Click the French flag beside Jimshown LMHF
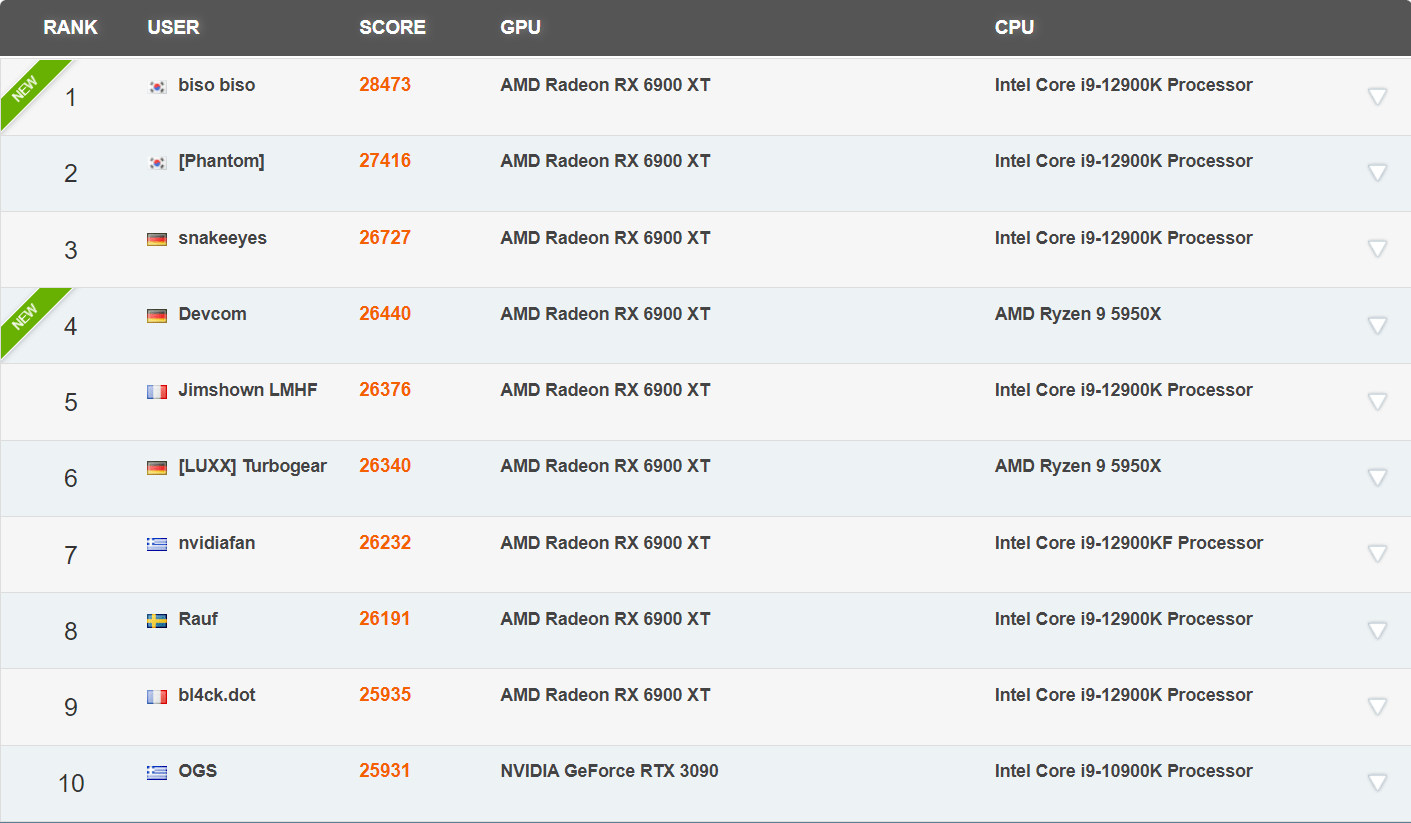The height and width of the screenshot is (823, 1411). pyautogui.click(x=157, y=391)
